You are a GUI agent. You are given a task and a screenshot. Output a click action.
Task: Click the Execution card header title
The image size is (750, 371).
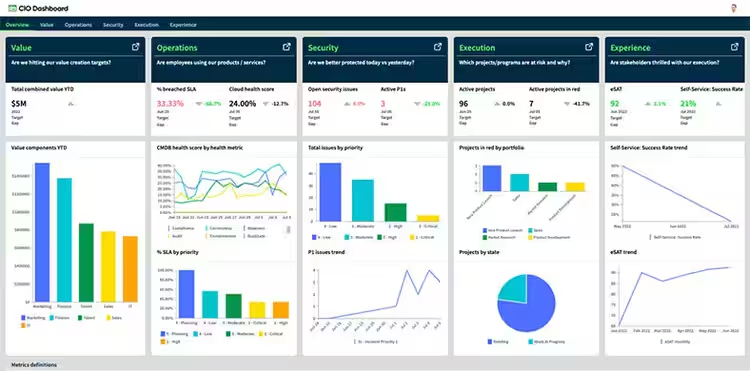coord(477,48)
